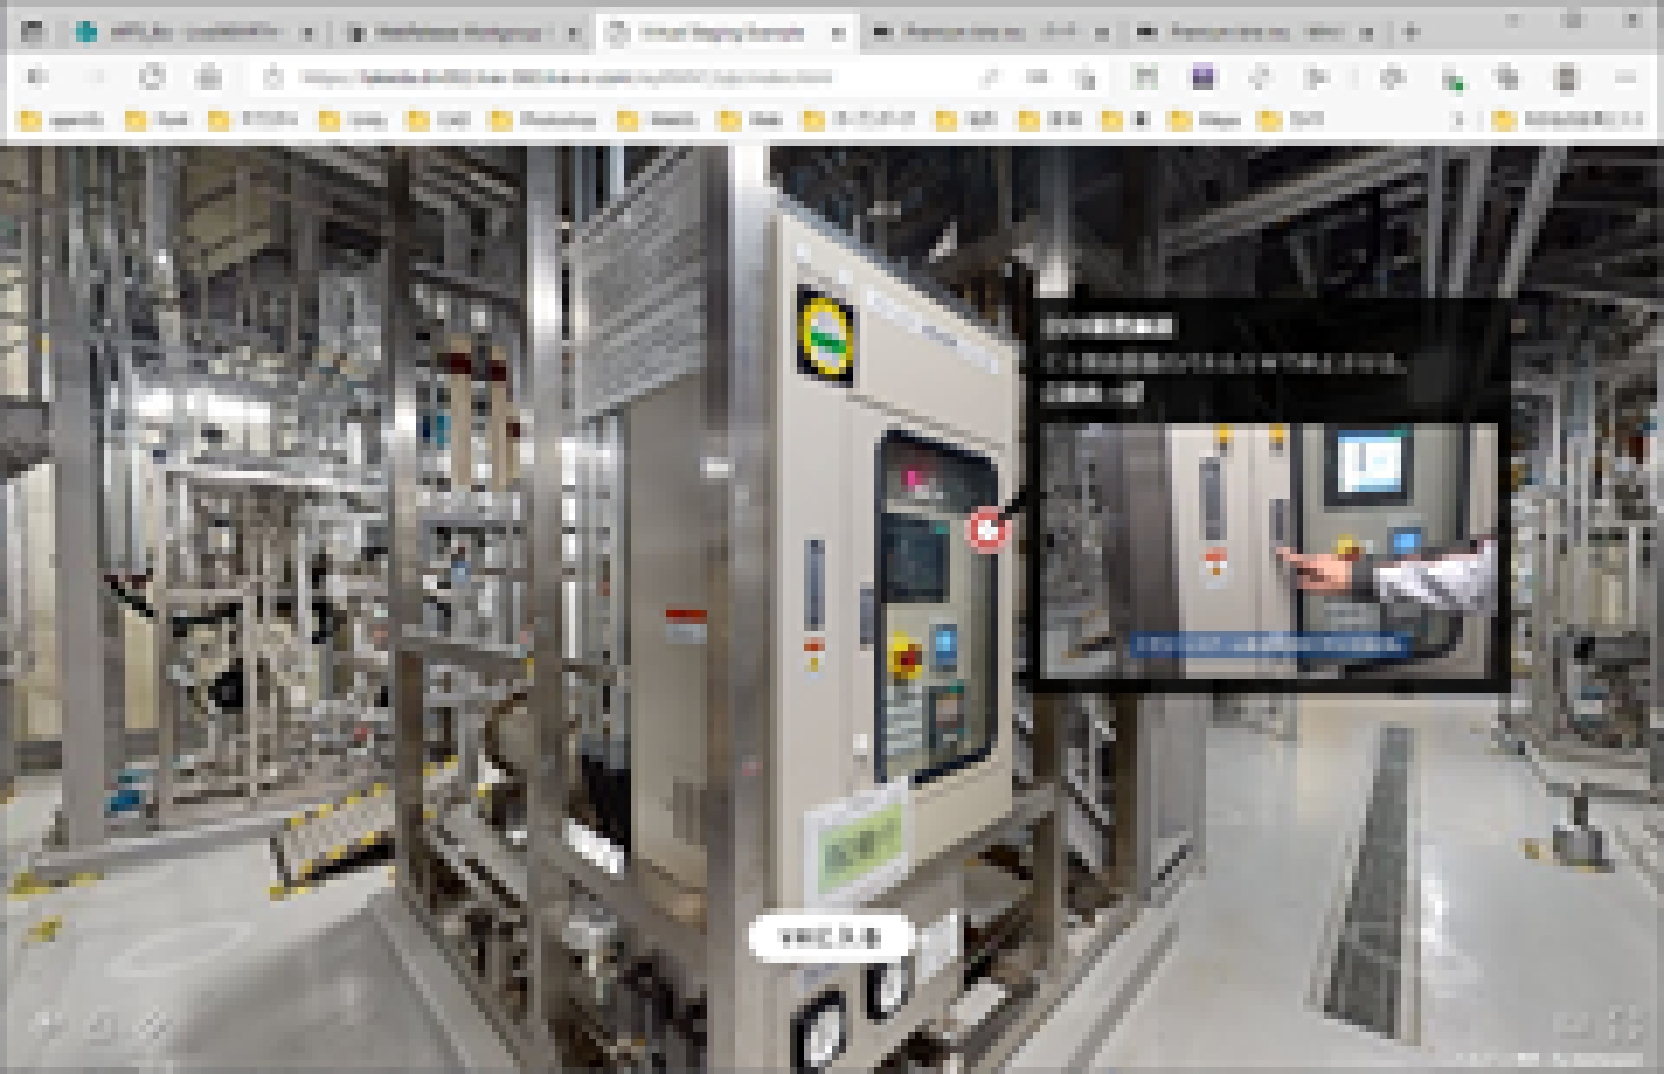1664x1074 pixels.
Task: Click the site info icon beside the URL
Action: coord(274,77)
